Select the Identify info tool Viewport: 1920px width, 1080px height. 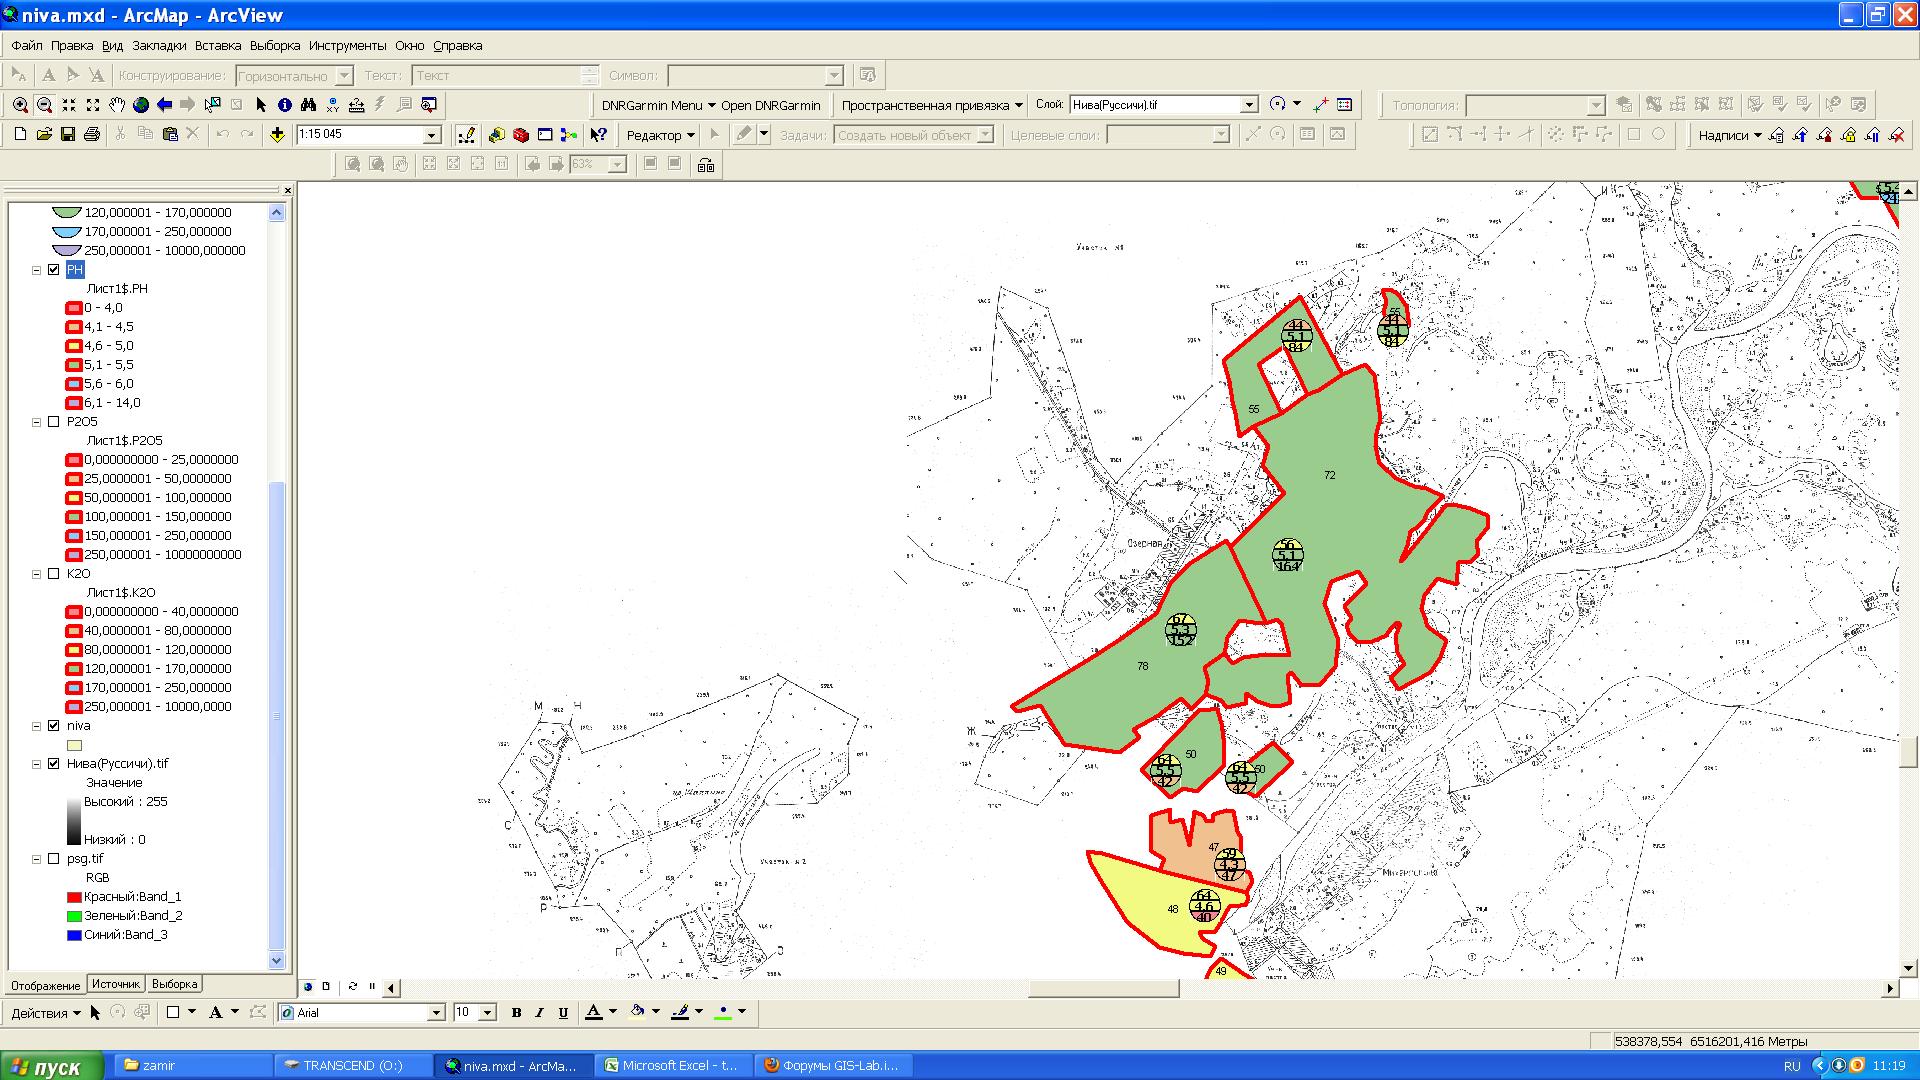[x=285, y=105]
